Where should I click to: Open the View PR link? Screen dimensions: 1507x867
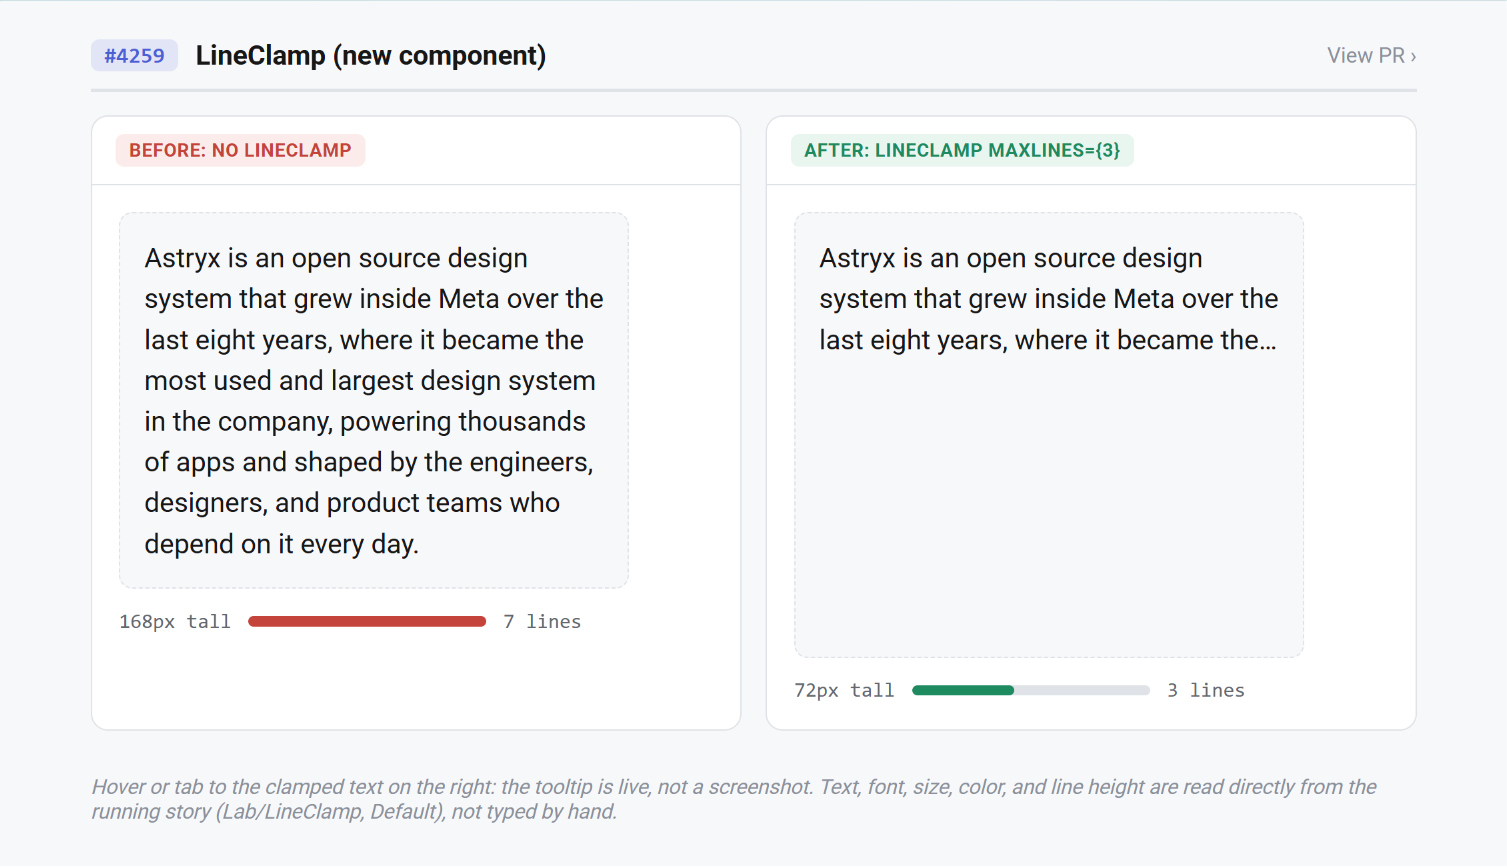1371,56
